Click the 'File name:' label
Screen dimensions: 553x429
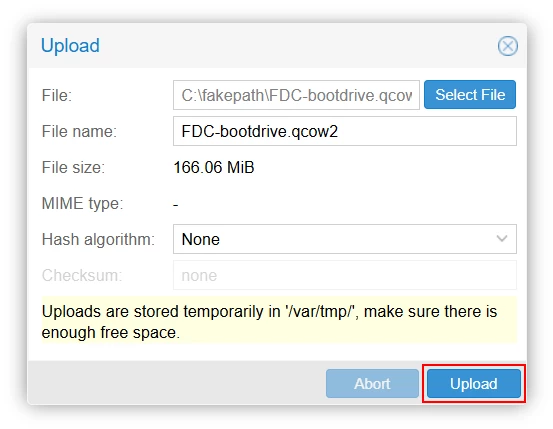click(x=79, y=132)
